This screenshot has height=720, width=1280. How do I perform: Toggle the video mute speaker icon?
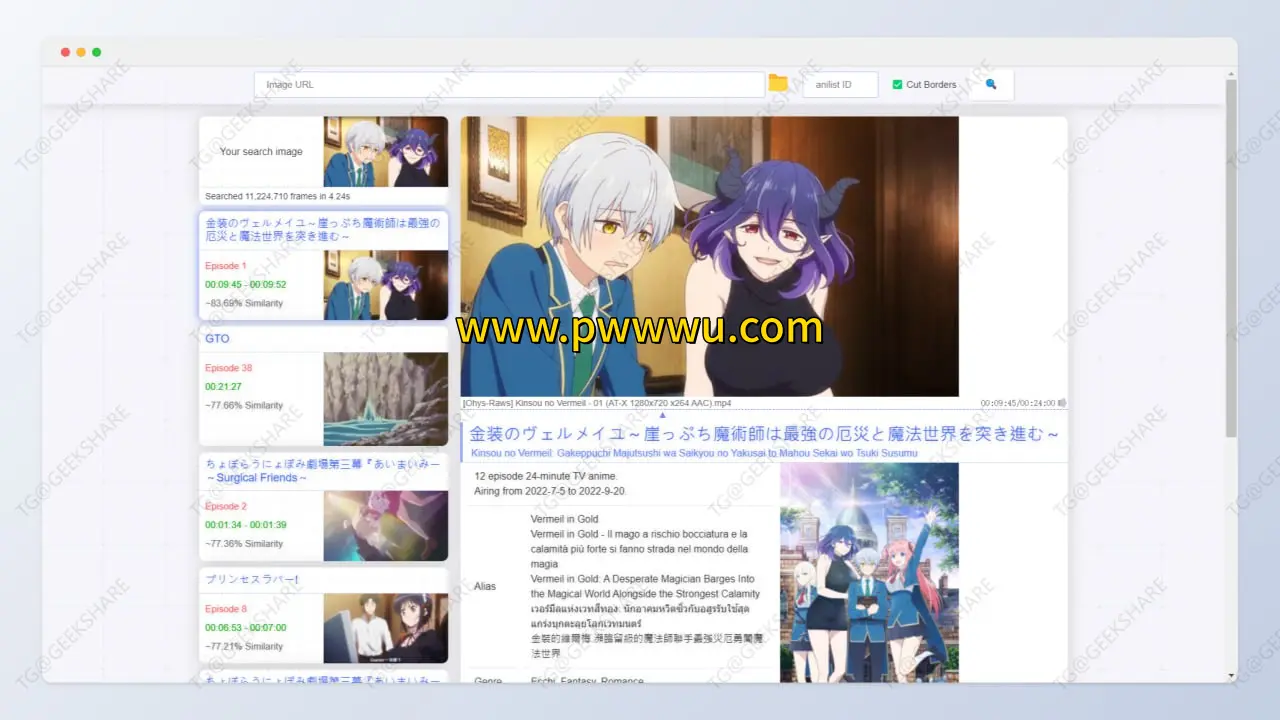pos(1061,403)
